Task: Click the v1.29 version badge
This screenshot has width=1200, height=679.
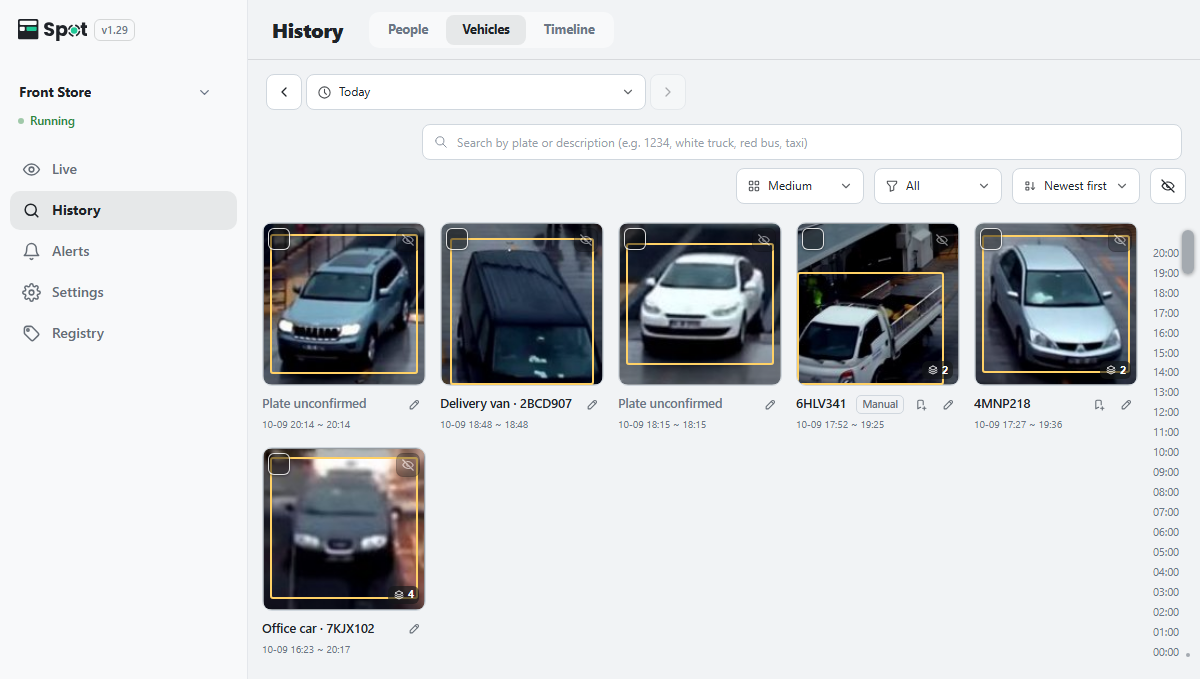Action: (115, 30)
